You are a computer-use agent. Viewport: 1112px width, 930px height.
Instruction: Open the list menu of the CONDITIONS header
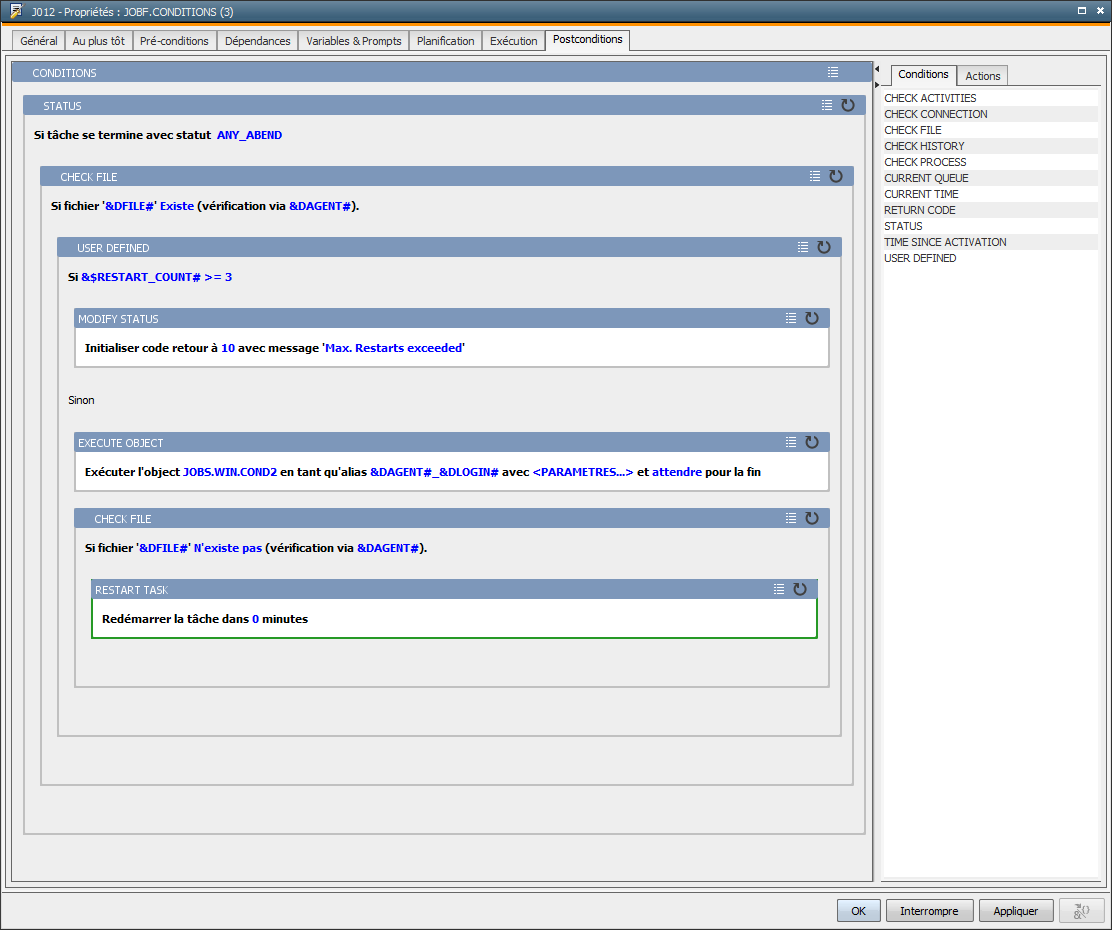click(x=833, y=72)
